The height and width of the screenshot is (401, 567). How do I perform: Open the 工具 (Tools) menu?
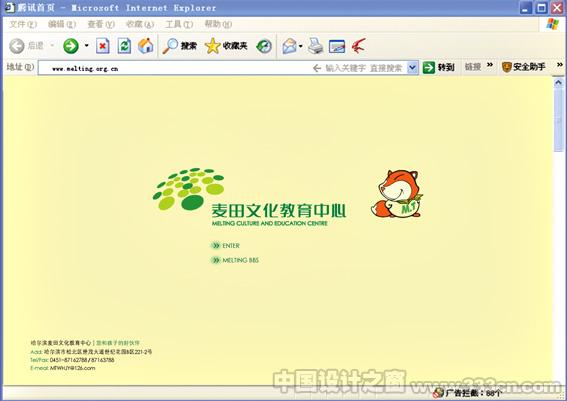(179, 24)
